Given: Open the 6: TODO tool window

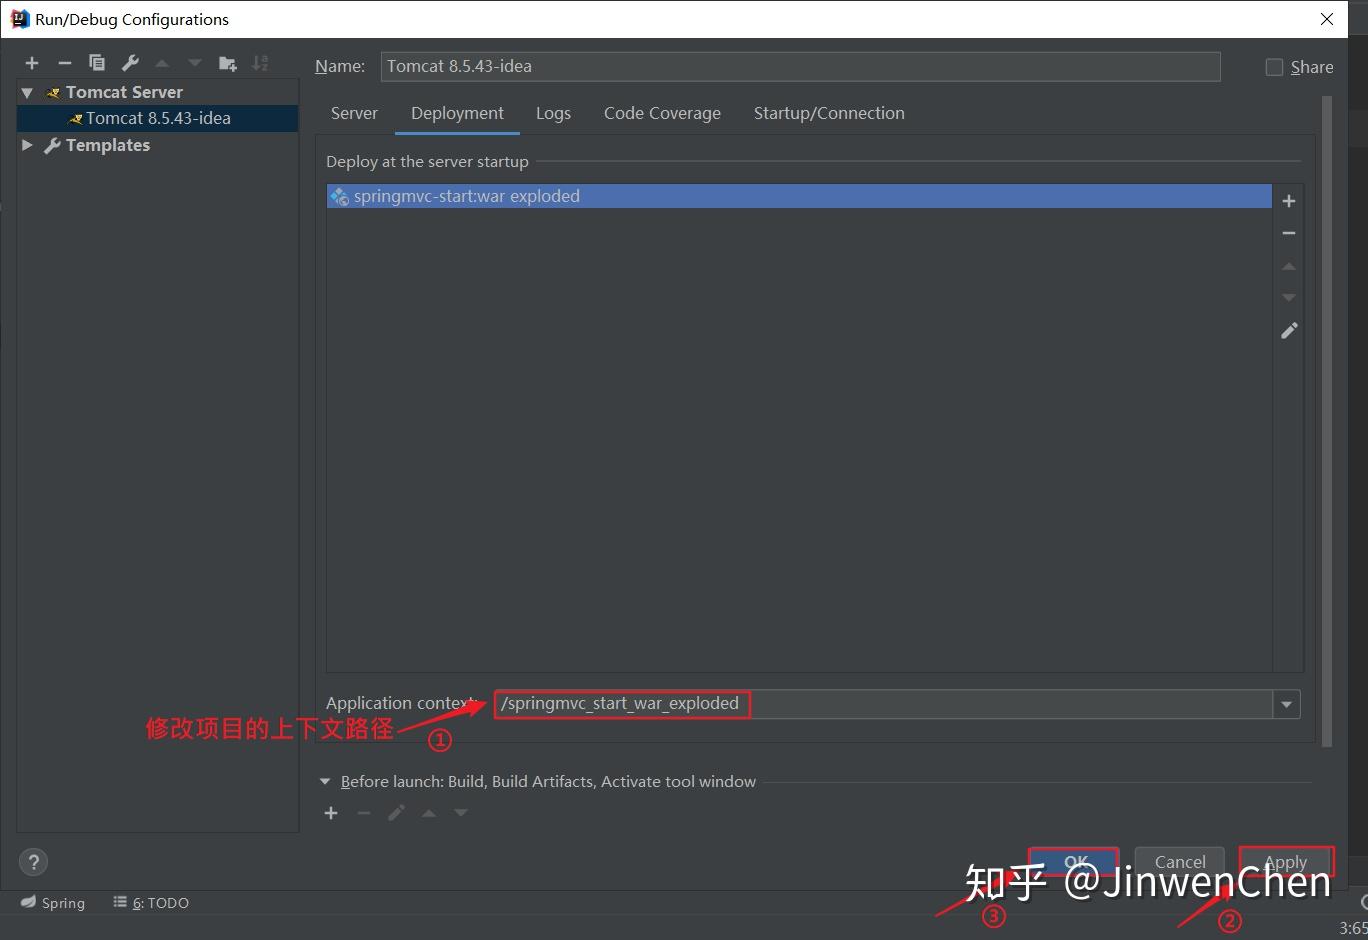Looking at the screenshot, I should pyautogui.click(x=151, y=902).
